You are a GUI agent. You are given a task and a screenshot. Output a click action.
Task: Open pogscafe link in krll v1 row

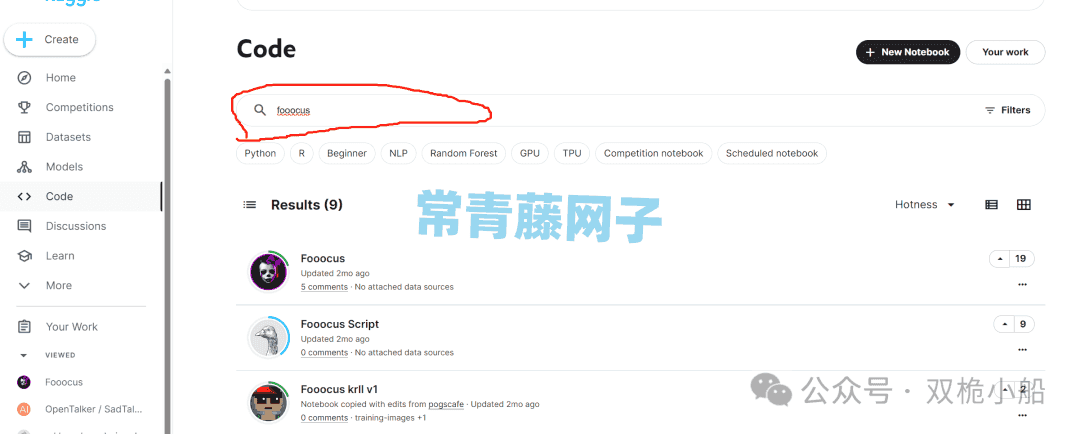(446, 404)
